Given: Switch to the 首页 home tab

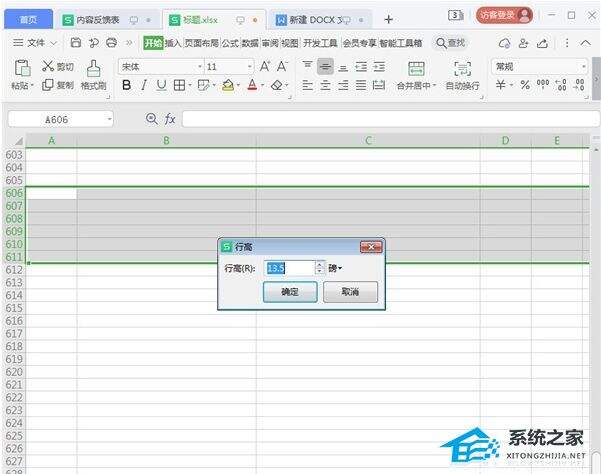Looking at the screenshot, I should 28,19.
